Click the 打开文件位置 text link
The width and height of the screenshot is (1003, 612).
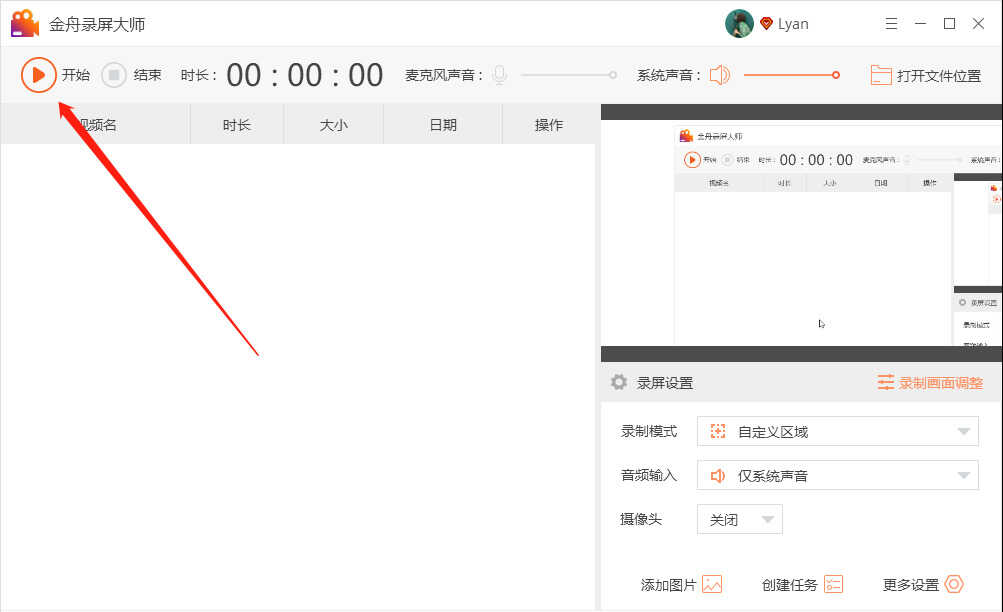click(938, 76)
